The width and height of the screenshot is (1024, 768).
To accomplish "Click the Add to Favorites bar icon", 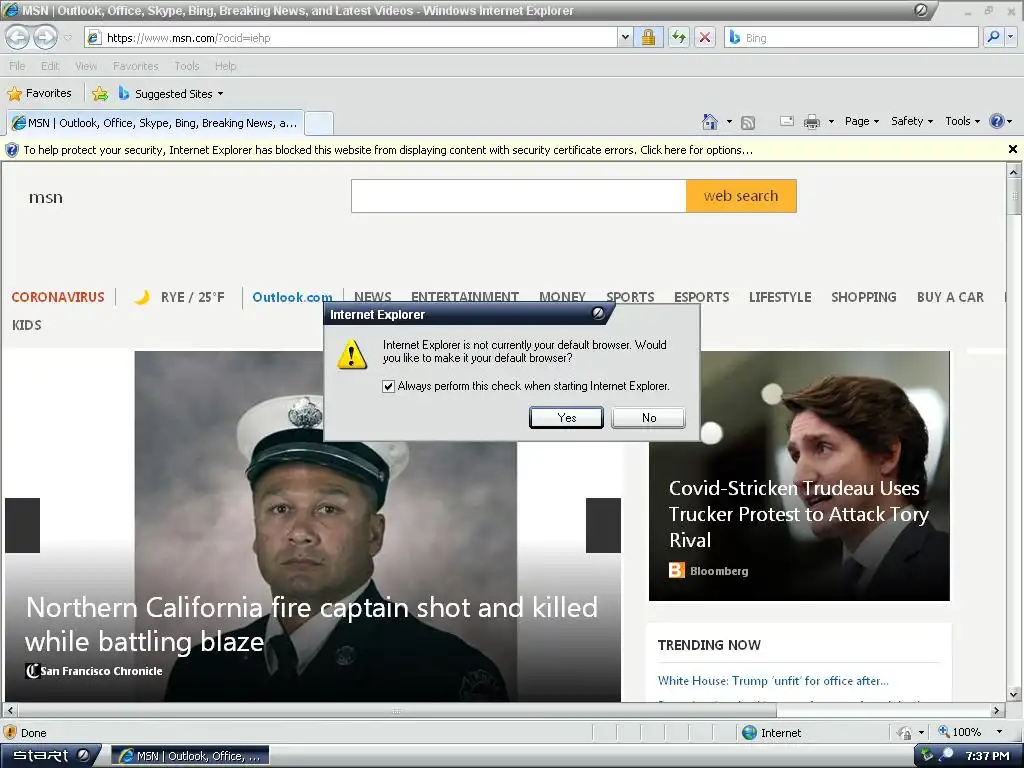I will pyautogui.click(x=100, y=93).
